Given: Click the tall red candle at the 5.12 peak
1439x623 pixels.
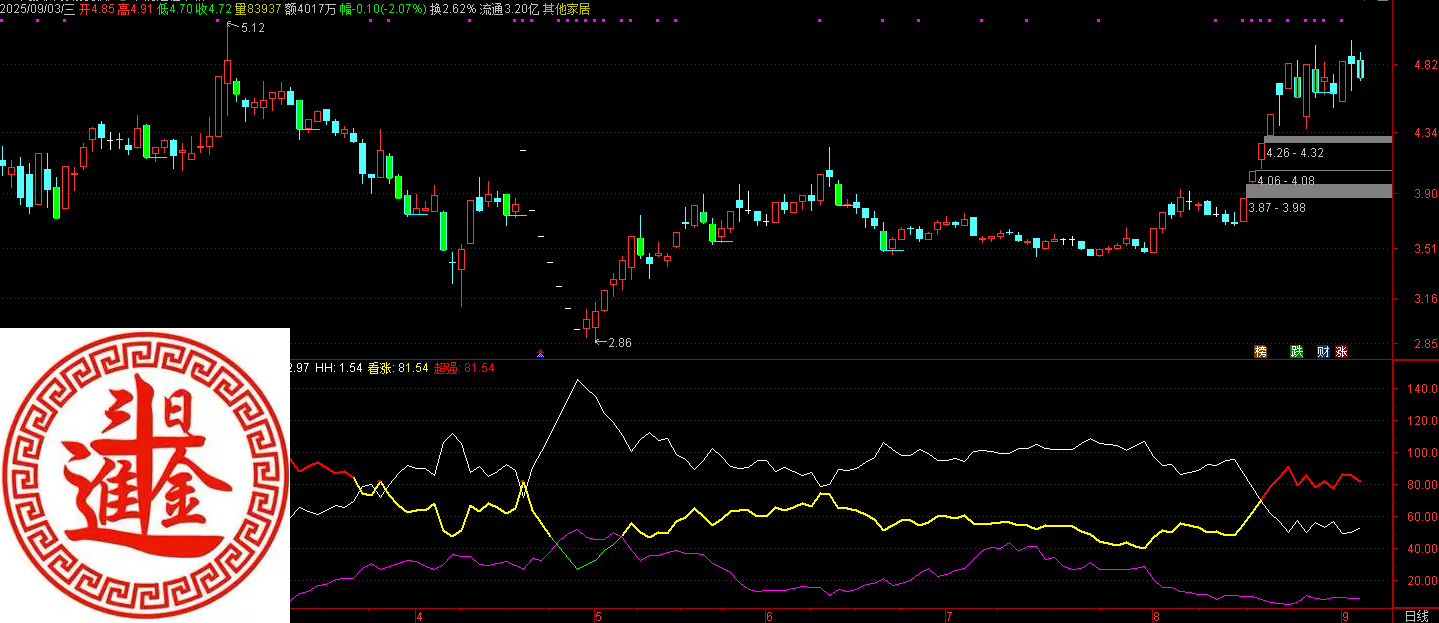Looking at the screenshot, I should click(x=227, y=71).
